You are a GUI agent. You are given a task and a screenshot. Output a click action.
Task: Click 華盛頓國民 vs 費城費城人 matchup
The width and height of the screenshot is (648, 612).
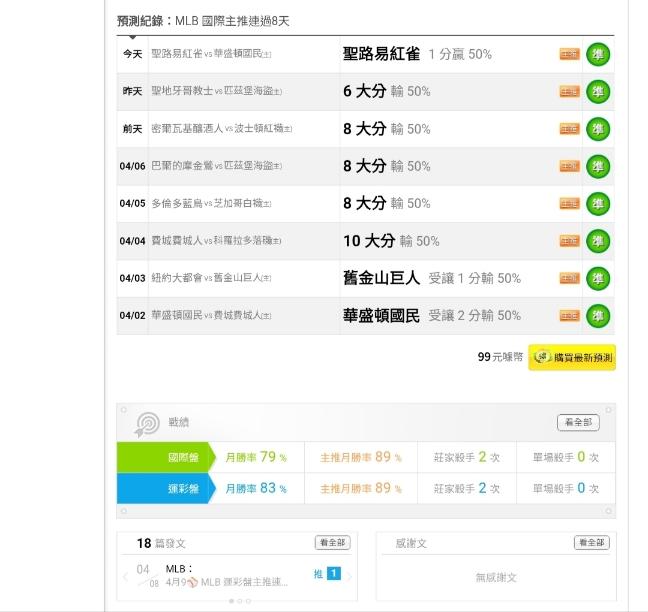pos(211,315)
